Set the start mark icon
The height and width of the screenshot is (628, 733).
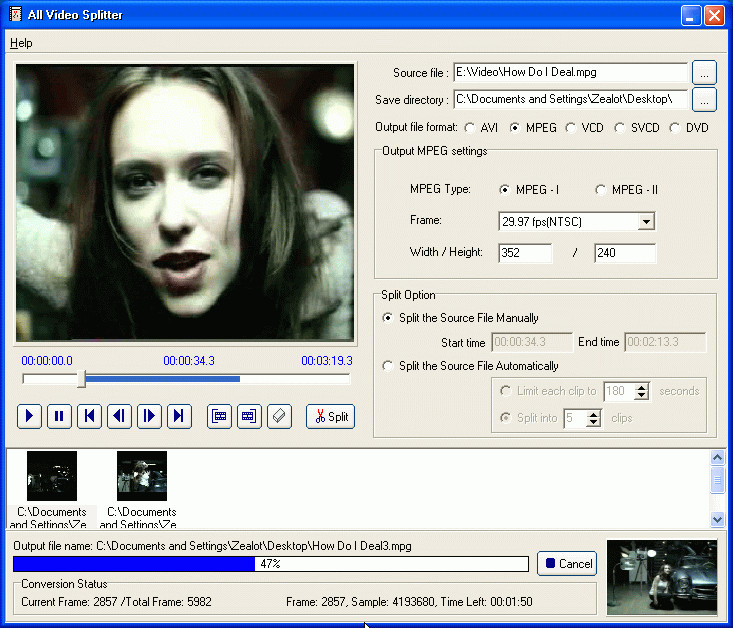219,416
